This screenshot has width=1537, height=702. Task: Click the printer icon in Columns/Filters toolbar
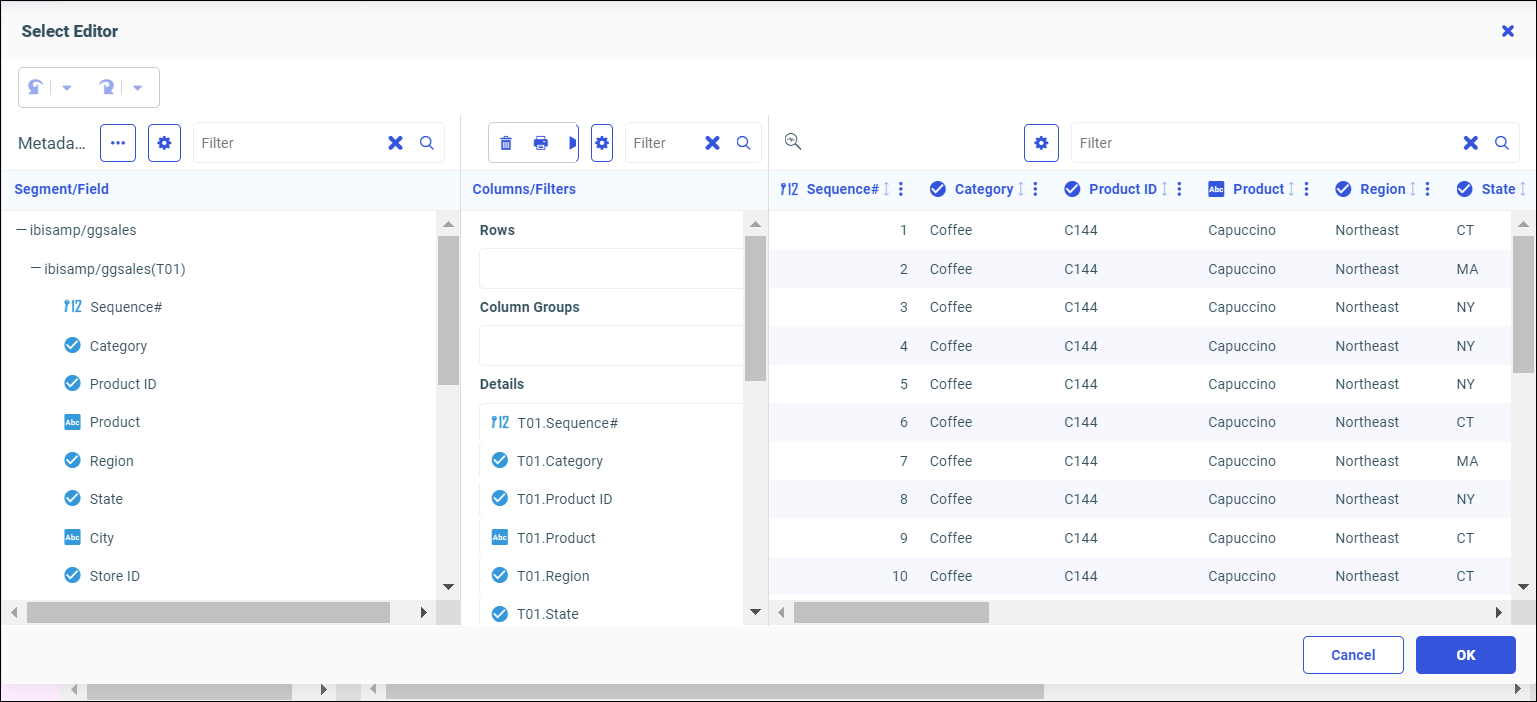coord(541,143)
